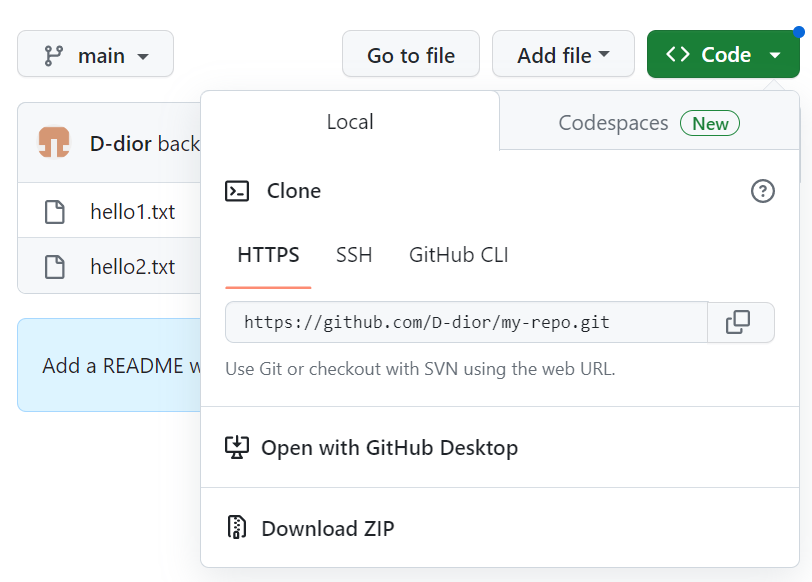This screenshot has width=812, height=582.
Task: Select the SSH clone tab
Action: coord(354,255)
